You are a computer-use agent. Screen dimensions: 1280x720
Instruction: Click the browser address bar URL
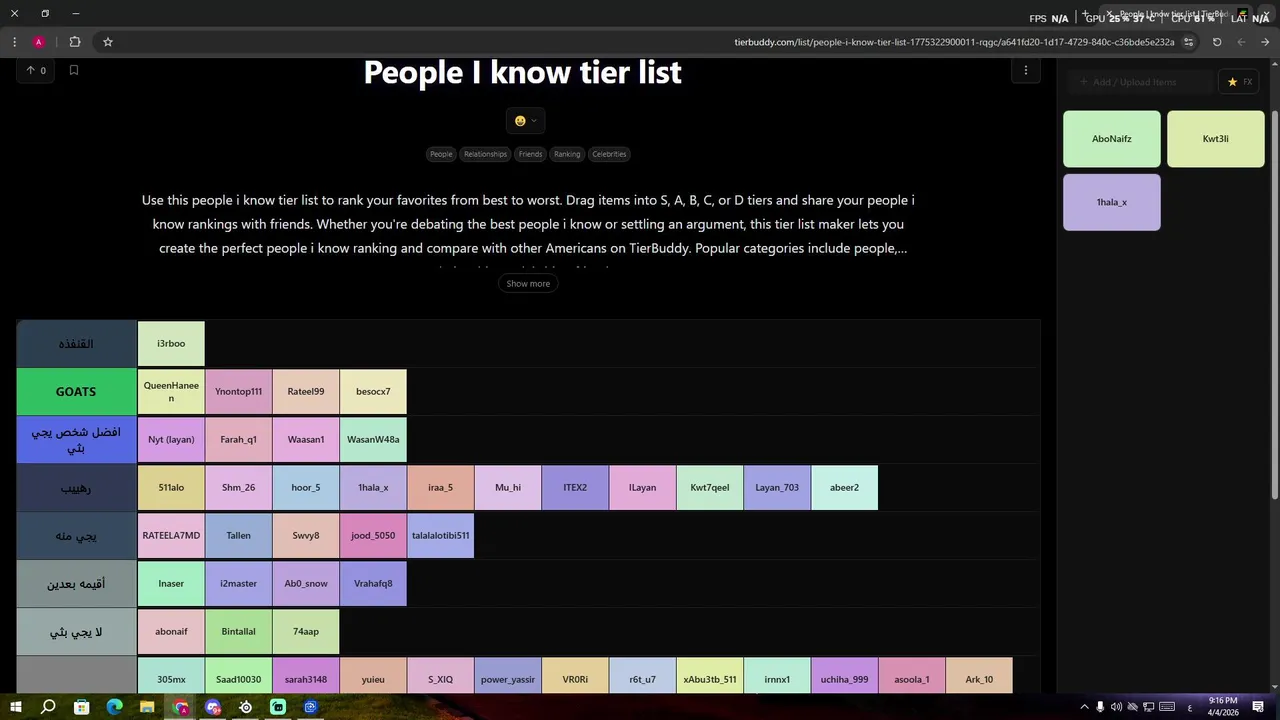coord(954,42)
